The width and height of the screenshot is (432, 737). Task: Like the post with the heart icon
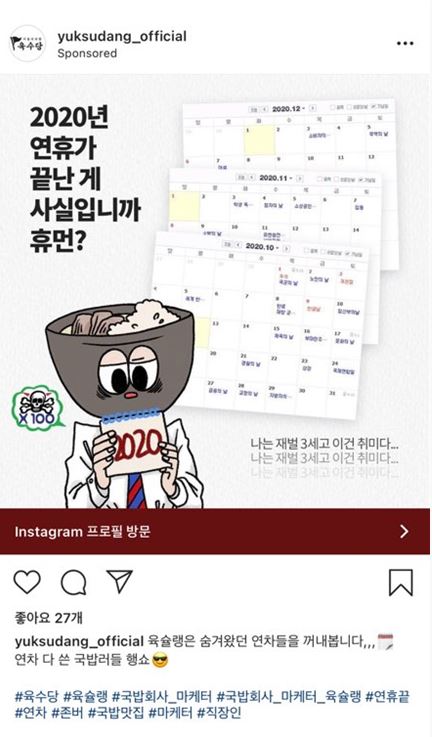coord(27,582)
